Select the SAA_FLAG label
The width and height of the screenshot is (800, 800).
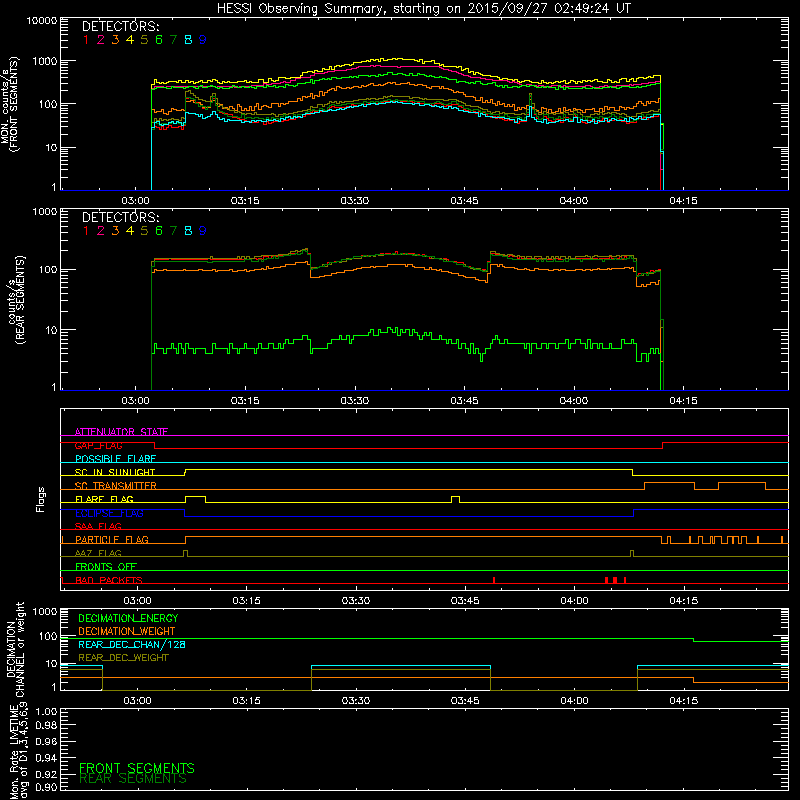tap(98, 526)
